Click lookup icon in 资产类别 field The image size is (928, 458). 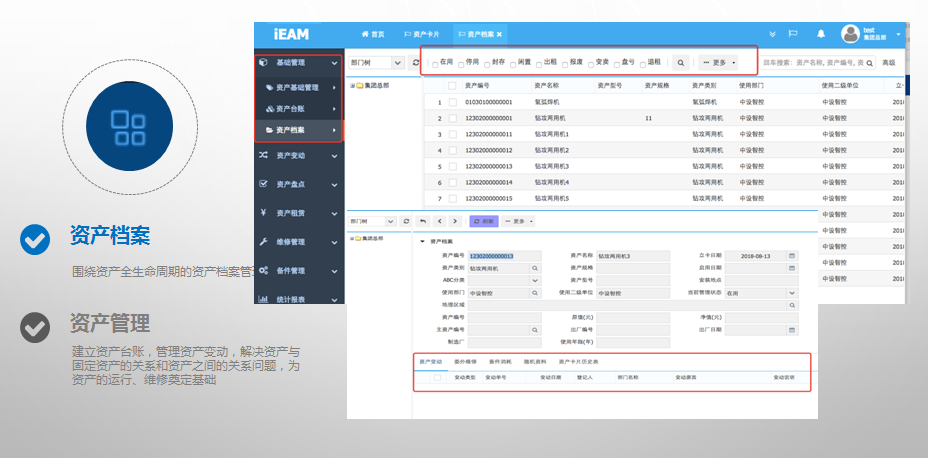(x=535, y=269)
